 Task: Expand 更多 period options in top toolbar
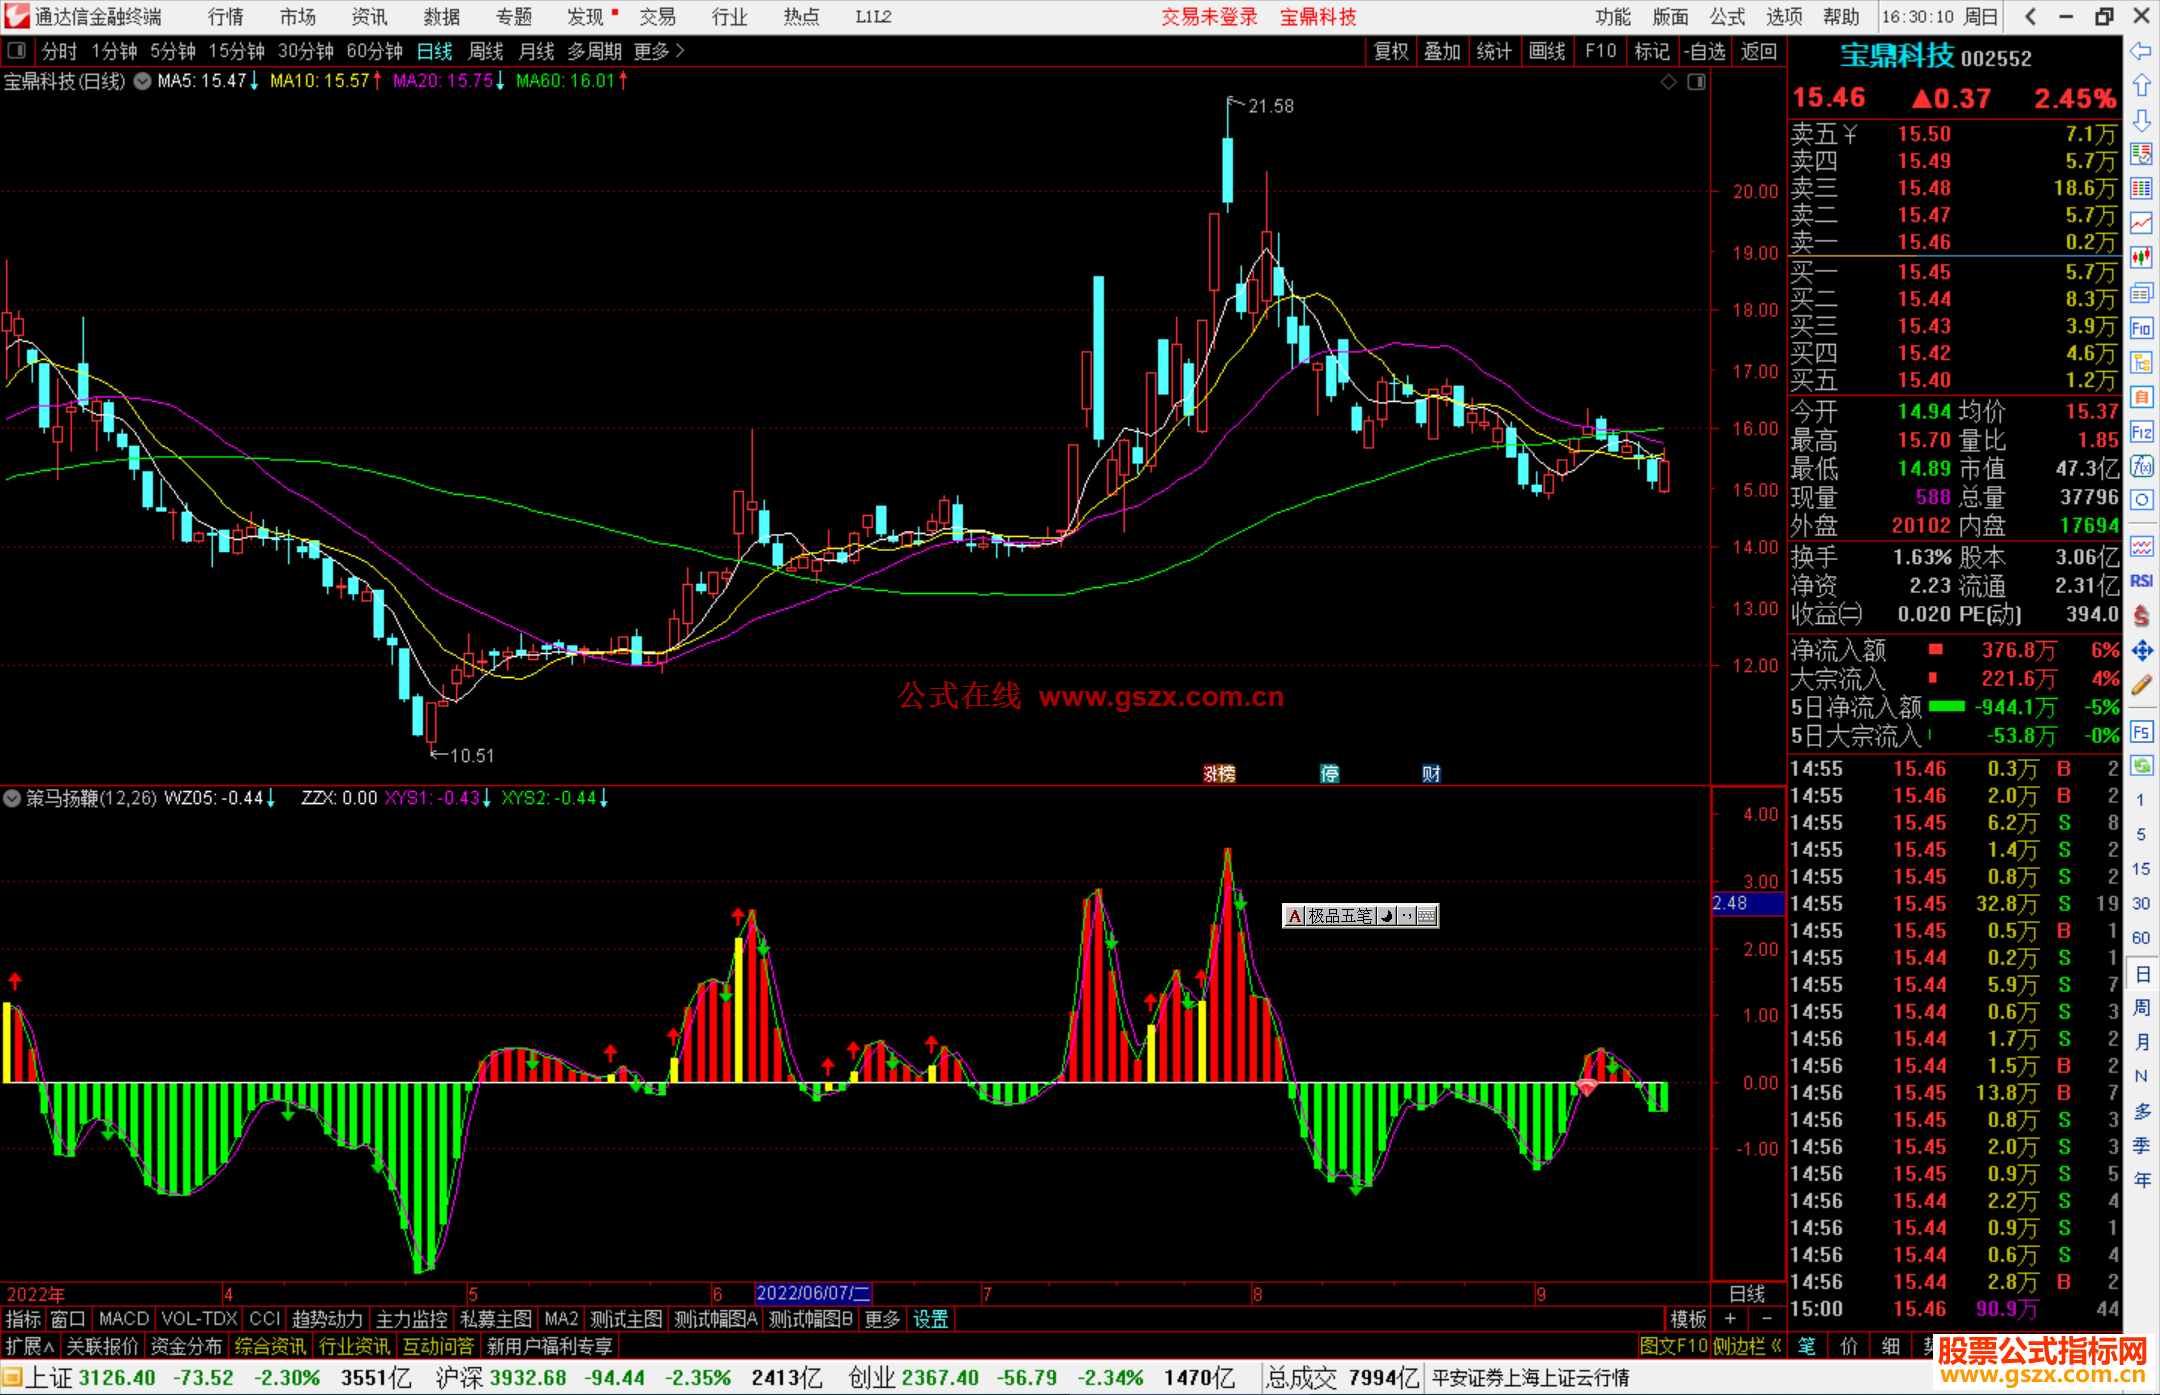[659, 51]
